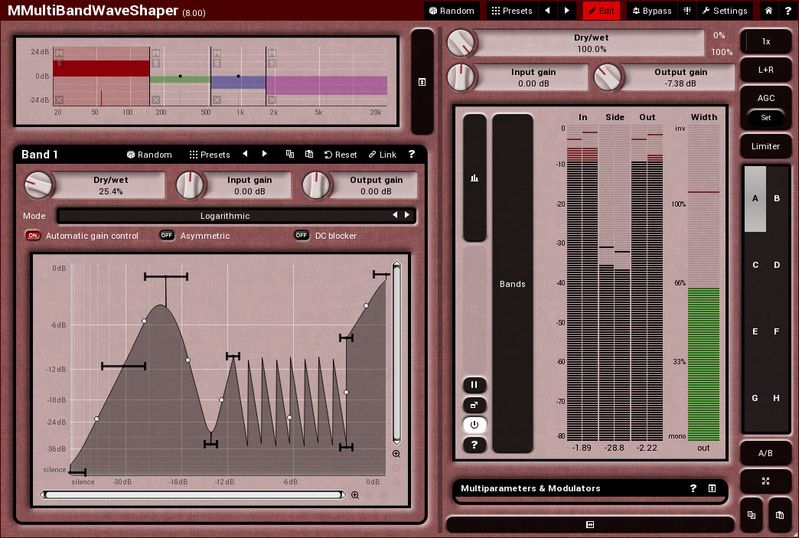Select preset slot F

pos(777,331)
